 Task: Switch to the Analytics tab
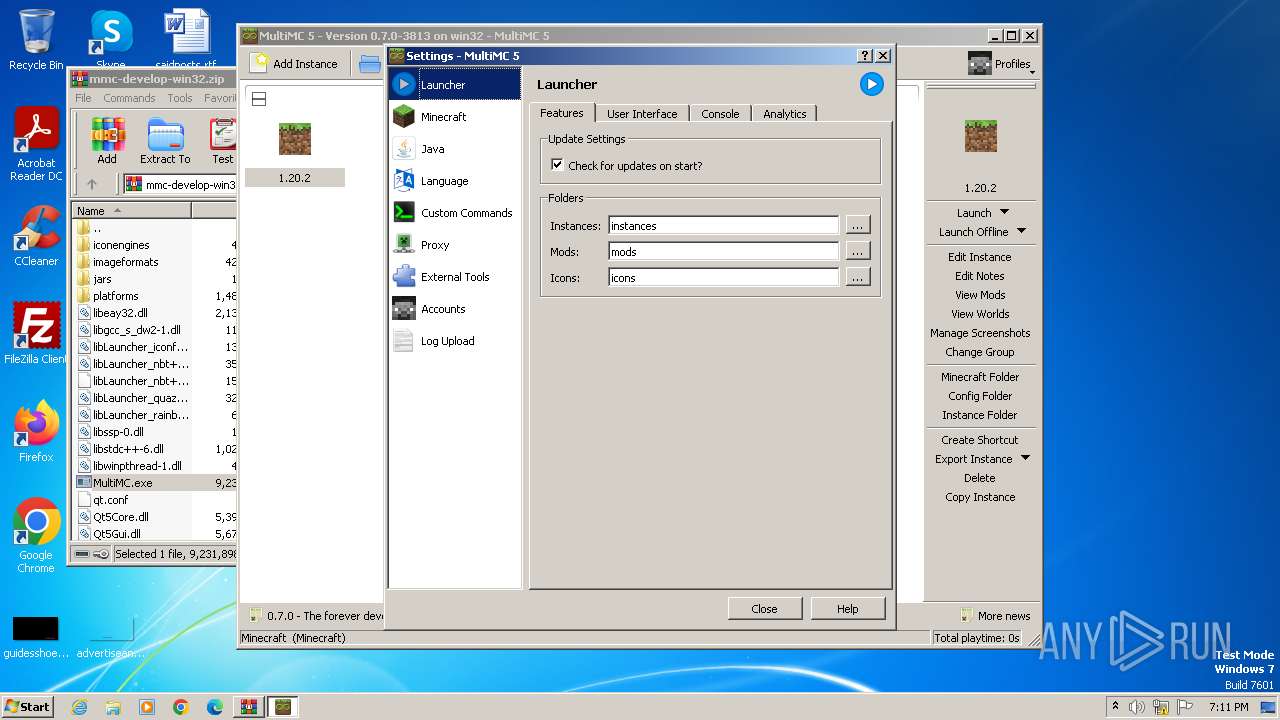[785, 114]
